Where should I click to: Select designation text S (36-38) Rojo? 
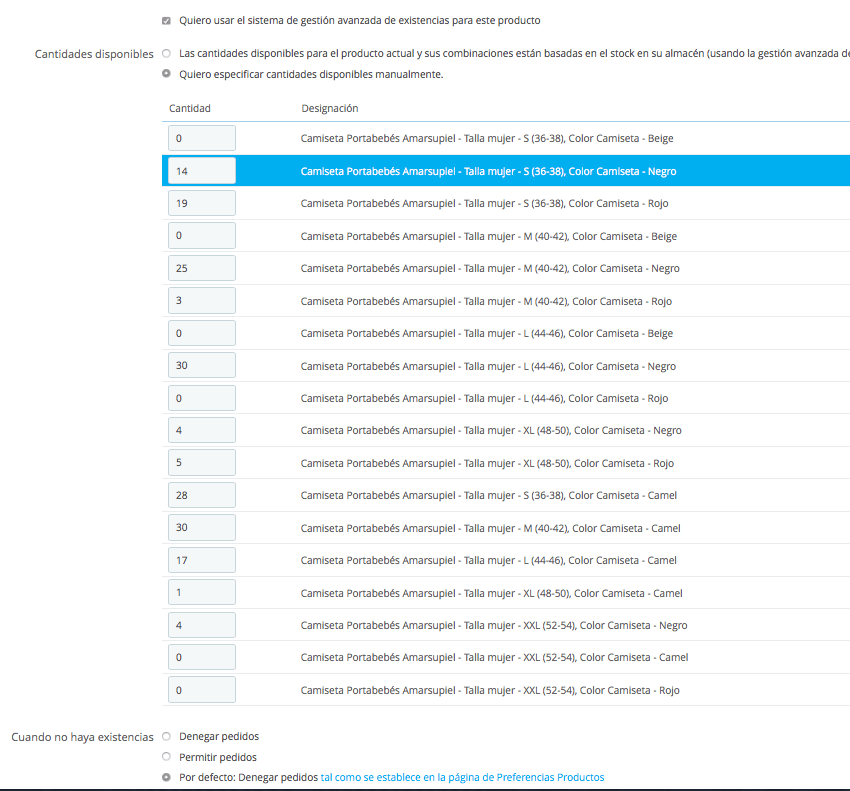(485, 204)
